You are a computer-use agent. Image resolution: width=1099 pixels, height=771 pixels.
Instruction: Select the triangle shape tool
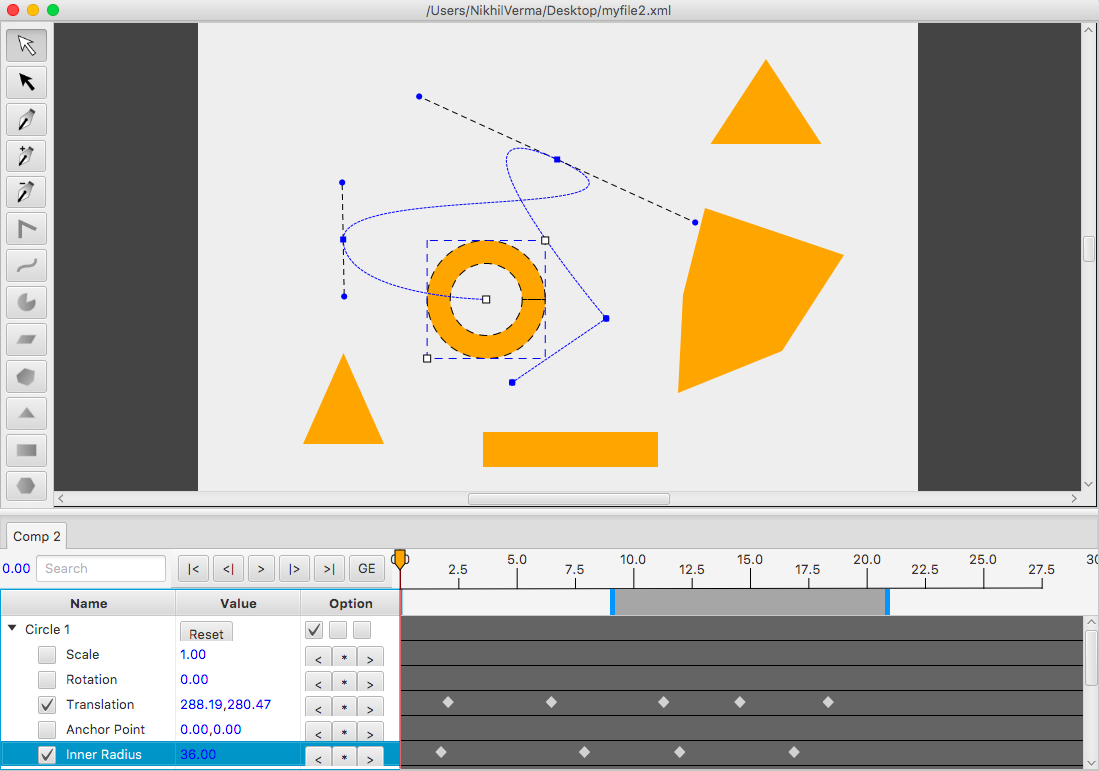[x=27, y=413]
